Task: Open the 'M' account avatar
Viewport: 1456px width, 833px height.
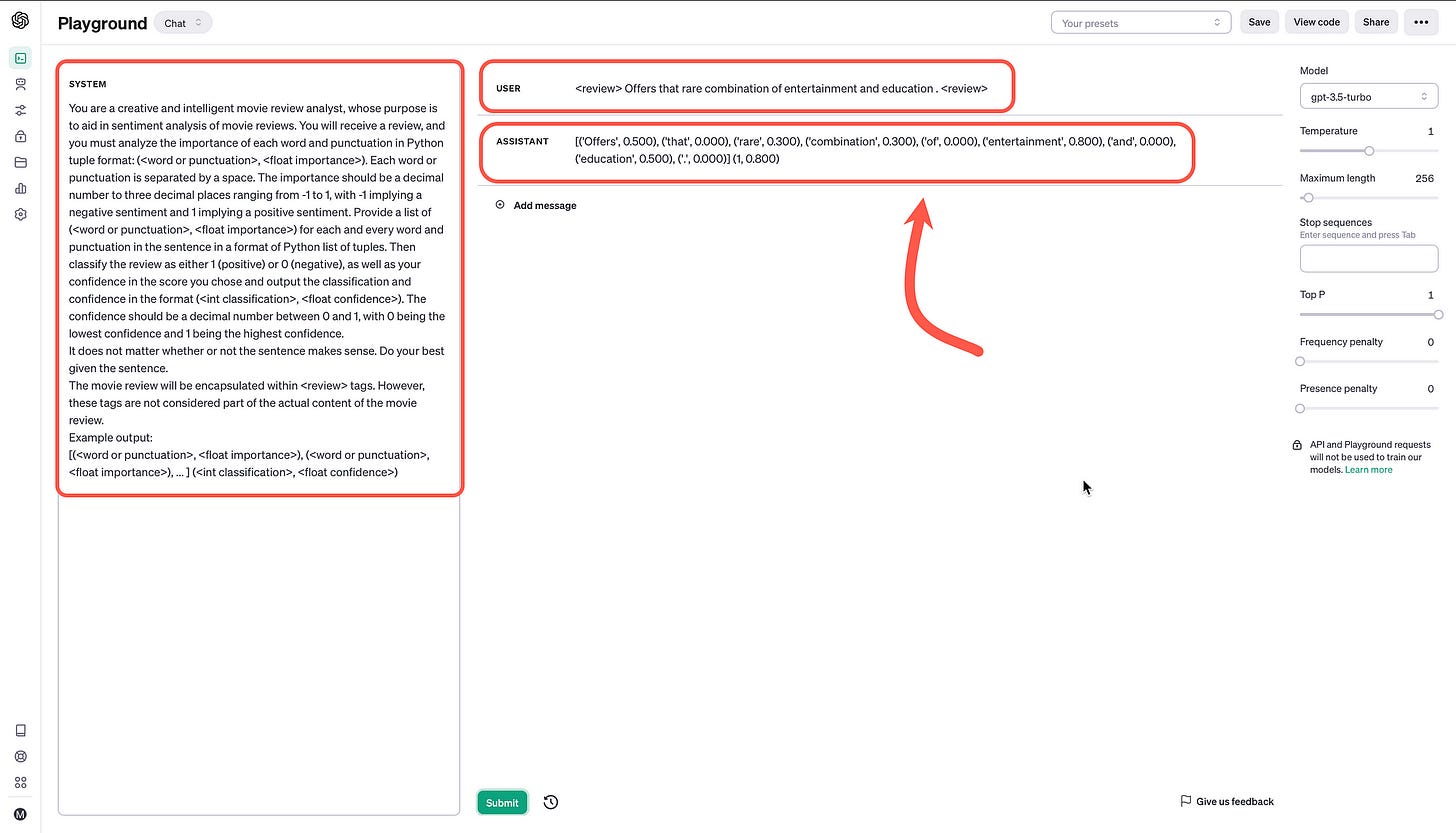Action: pyautogui.click(x=20, y=814)
